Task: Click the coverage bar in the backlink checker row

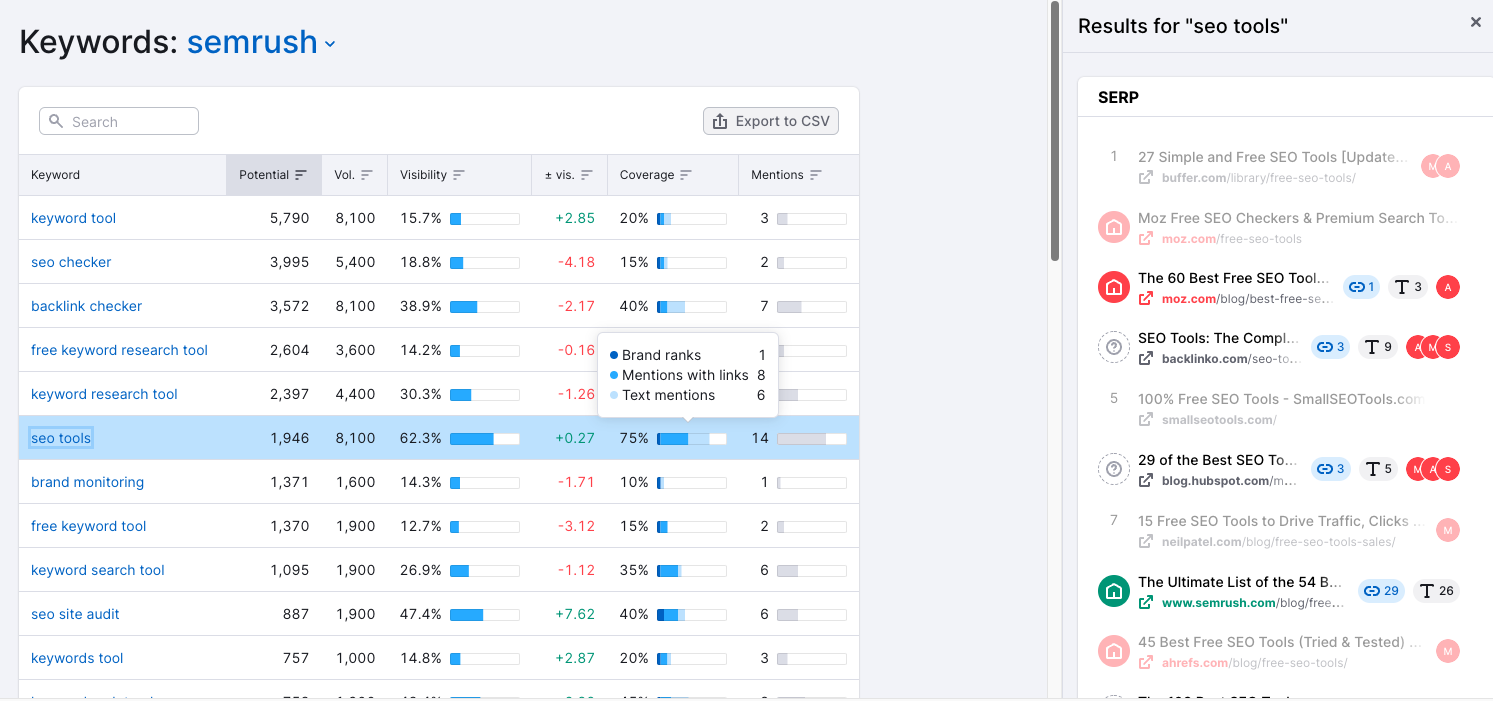Action: (692, 306)
